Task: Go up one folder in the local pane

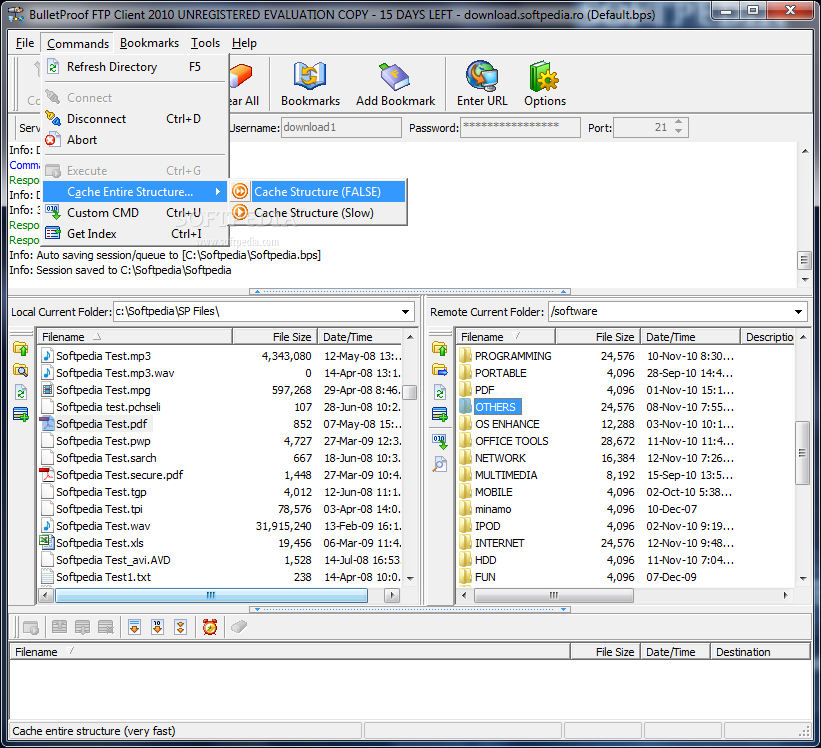Action: pyautogui.click(x=21, y=349)
